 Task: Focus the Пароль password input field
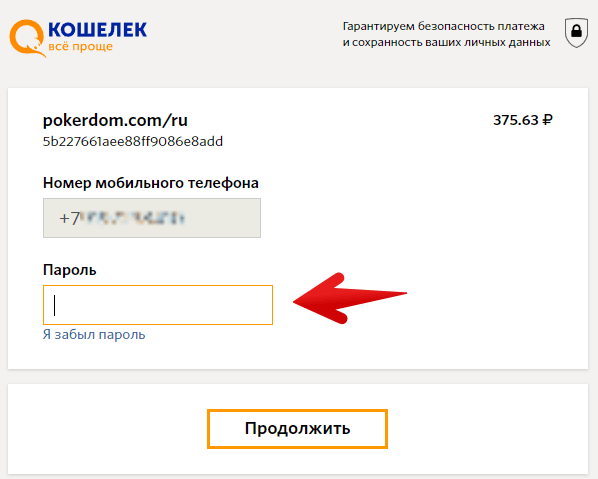click(x=158, y=305)
